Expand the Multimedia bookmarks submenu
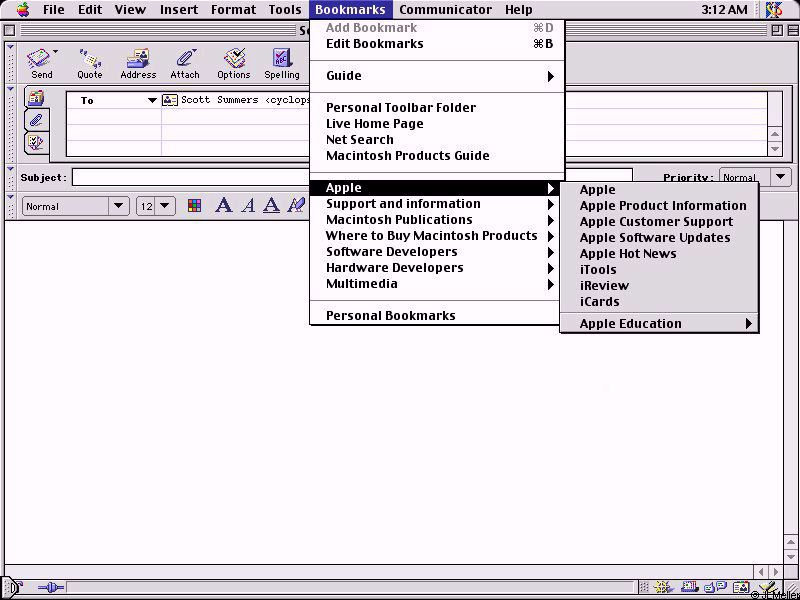The height and width of the screenshot is (600, 800). coord(437,284)
